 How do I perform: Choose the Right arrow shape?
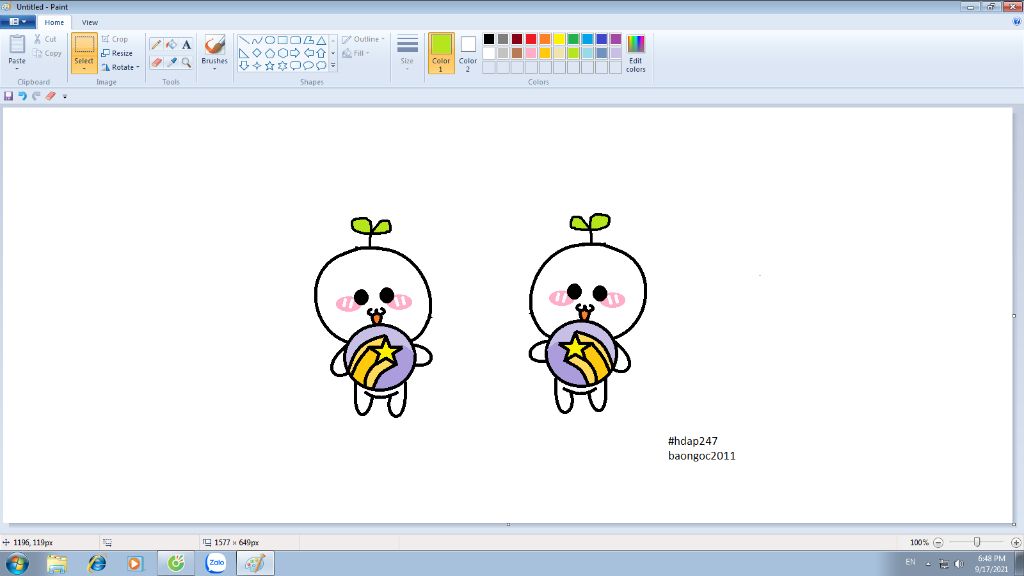295,53
